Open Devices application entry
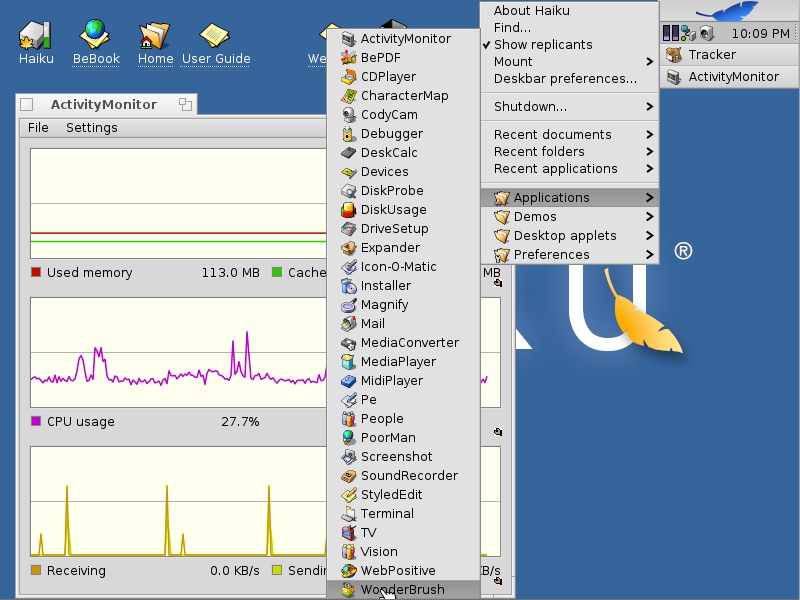800x600 pixels. (x=403, y=171)
